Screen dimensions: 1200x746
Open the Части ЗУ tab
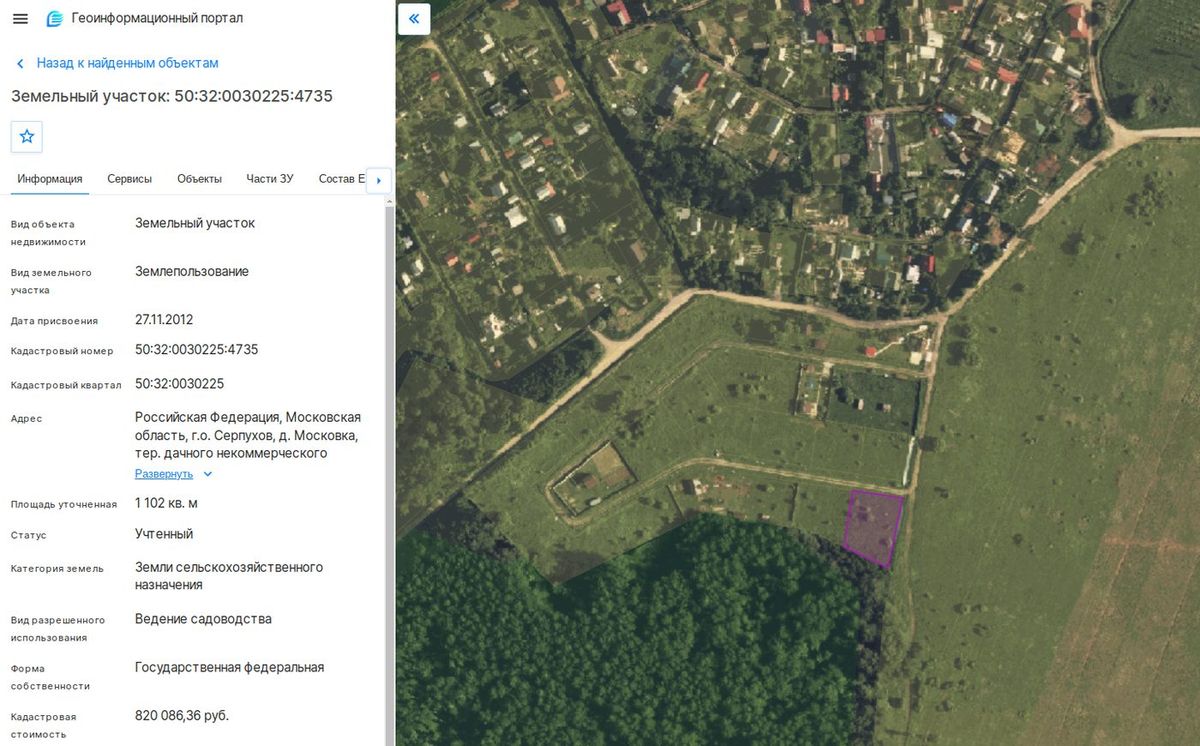[x=270, y=179]
